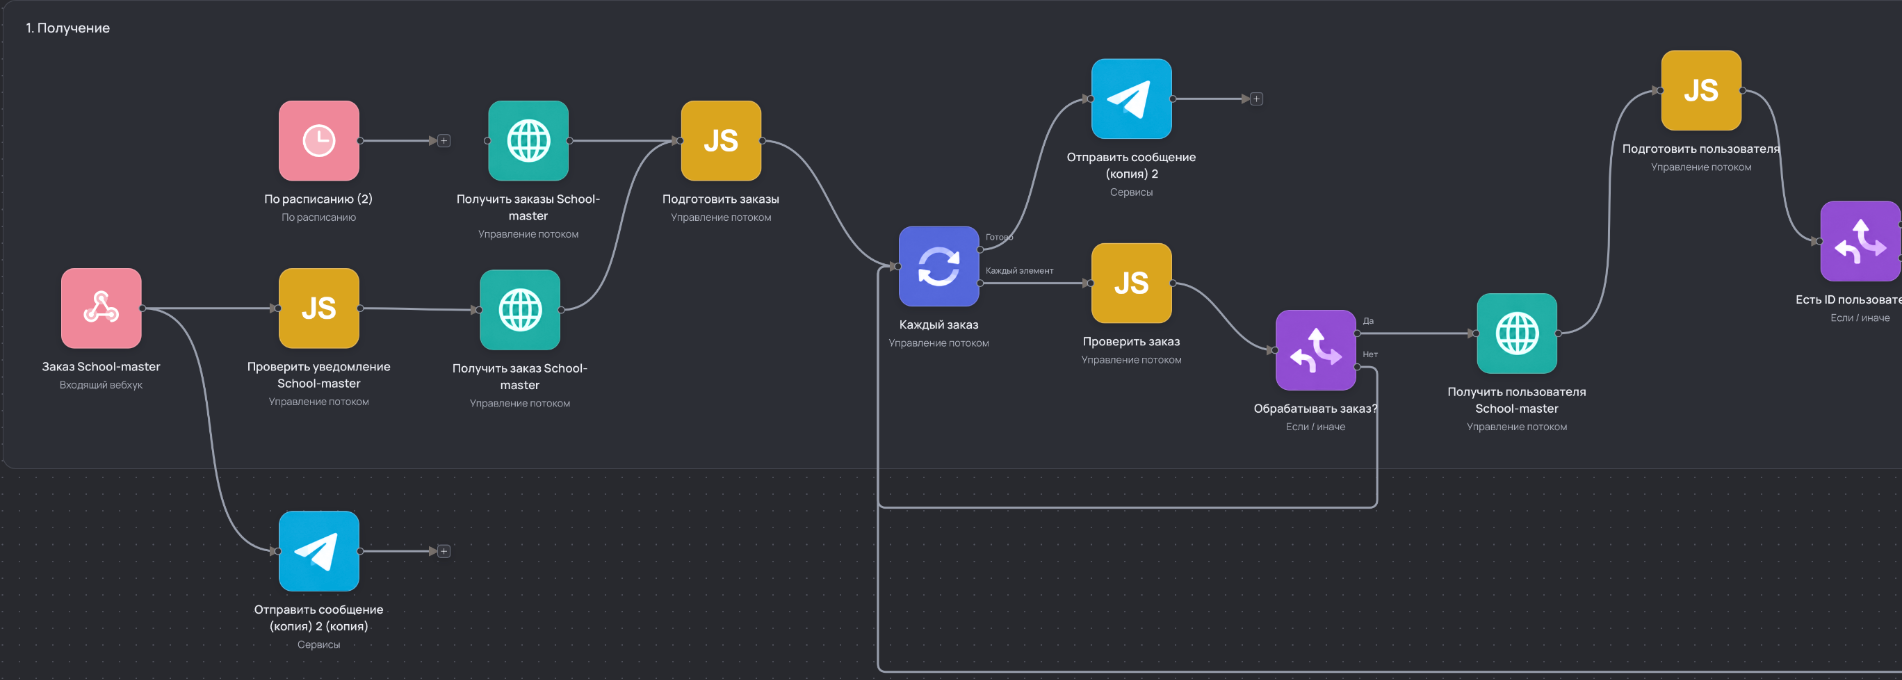The width and height of the screenshot is (1902, 680).
Task: Select the 'Получить пользователя School-master' globe node icon
Action: (x=1517, y=333)
